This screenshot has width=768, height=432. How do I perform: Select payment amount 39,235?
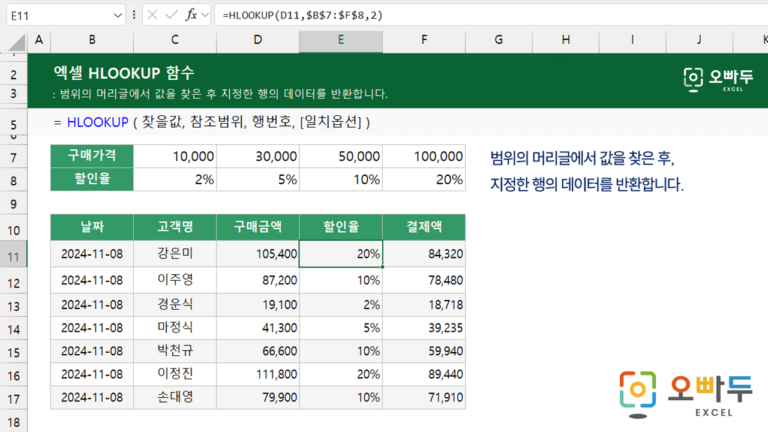(424, 328)
